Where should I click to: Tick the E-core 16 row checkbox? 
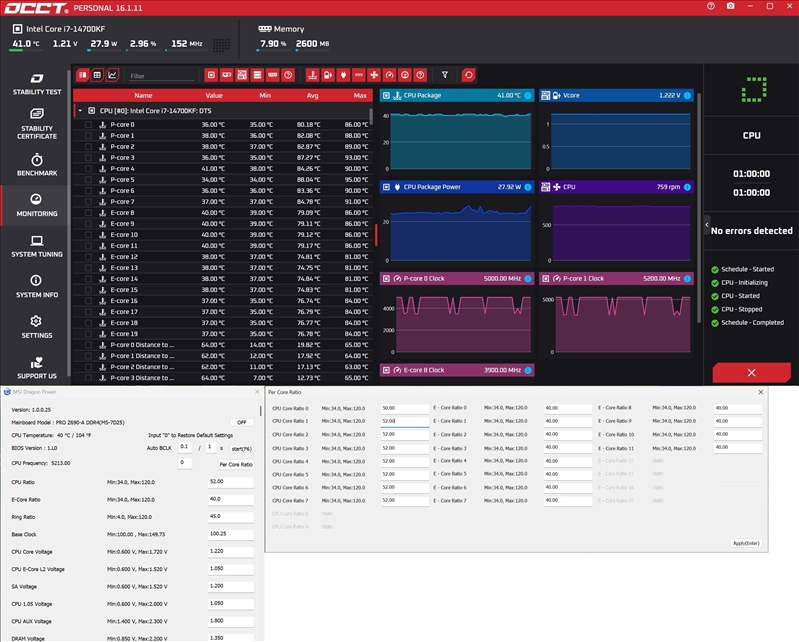pyautogui.click(x=89, y=301)
